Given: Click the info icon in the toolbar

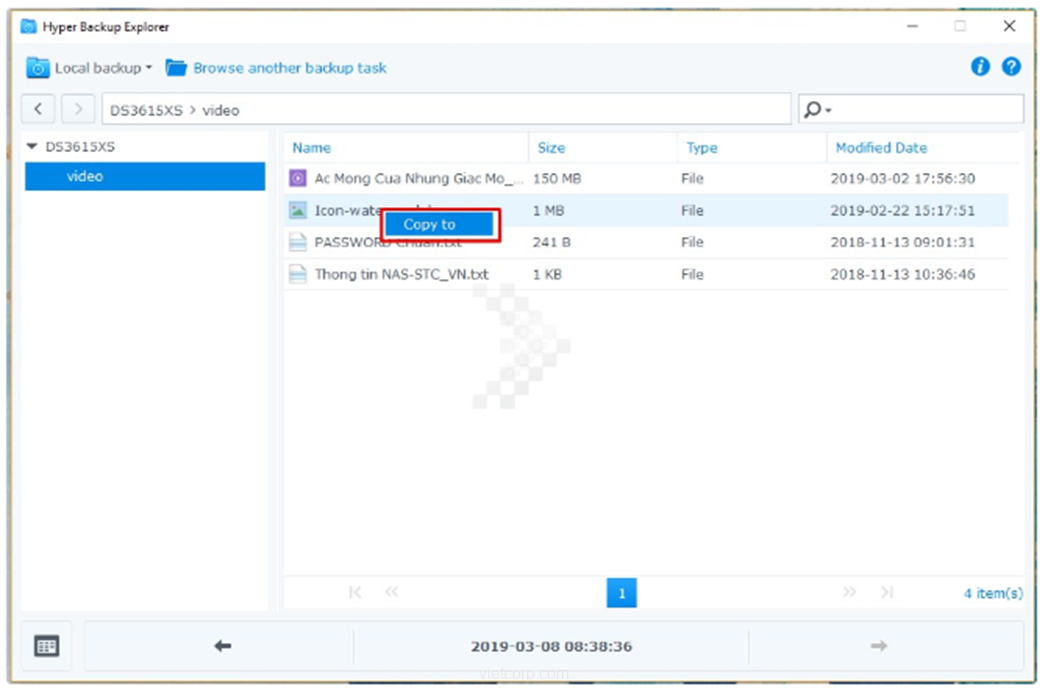Looking at the screenshot, I should point(980,67).
